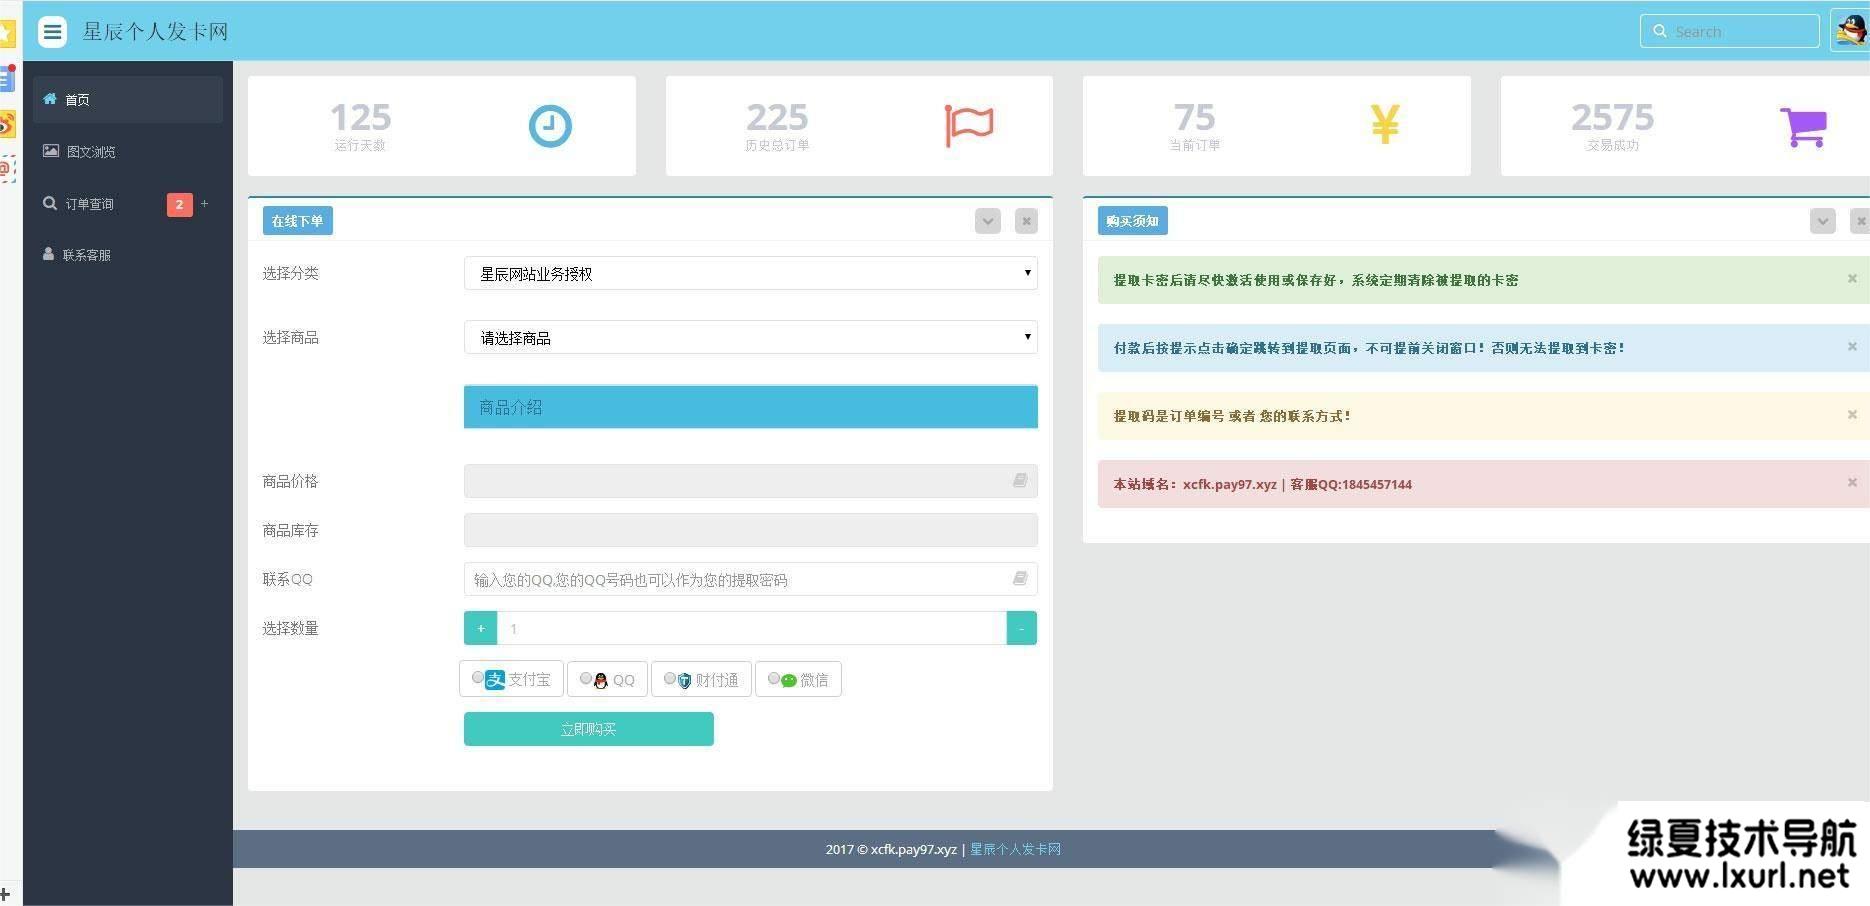Select 微信 payment method

click(x=798, y=679)
